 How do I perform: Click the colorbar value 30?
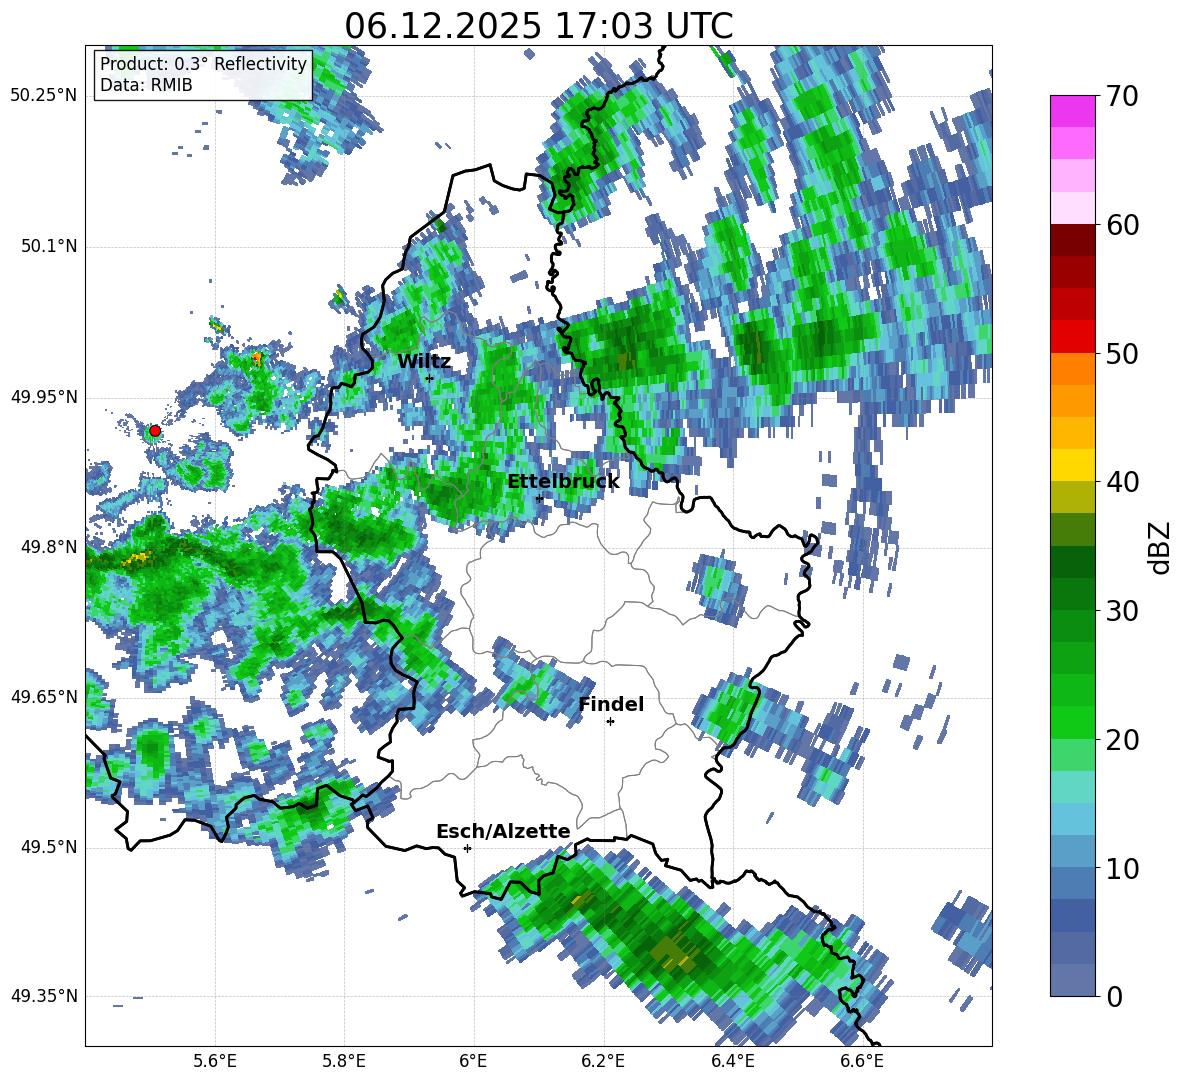(1122, 611)
